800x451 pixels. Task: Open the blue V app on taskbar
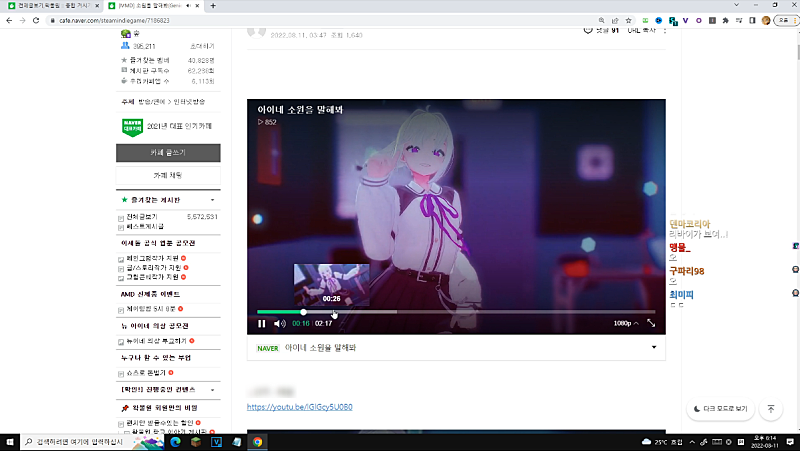pos(216,442)
